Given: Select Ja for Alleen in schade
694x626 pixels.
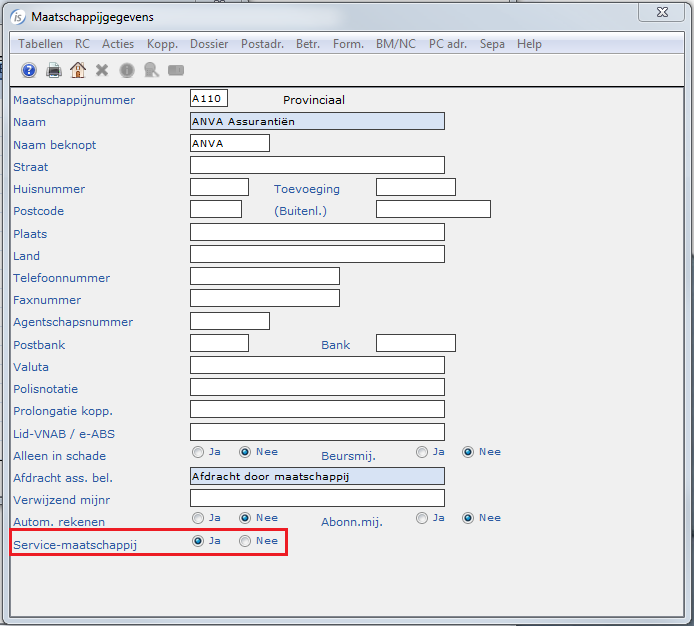Looking at the screenshot, I should 198,452.
